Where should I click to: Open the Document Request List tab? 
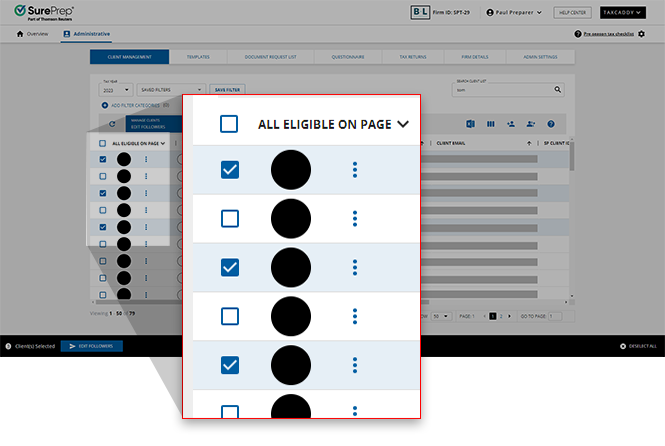point(271,57)
